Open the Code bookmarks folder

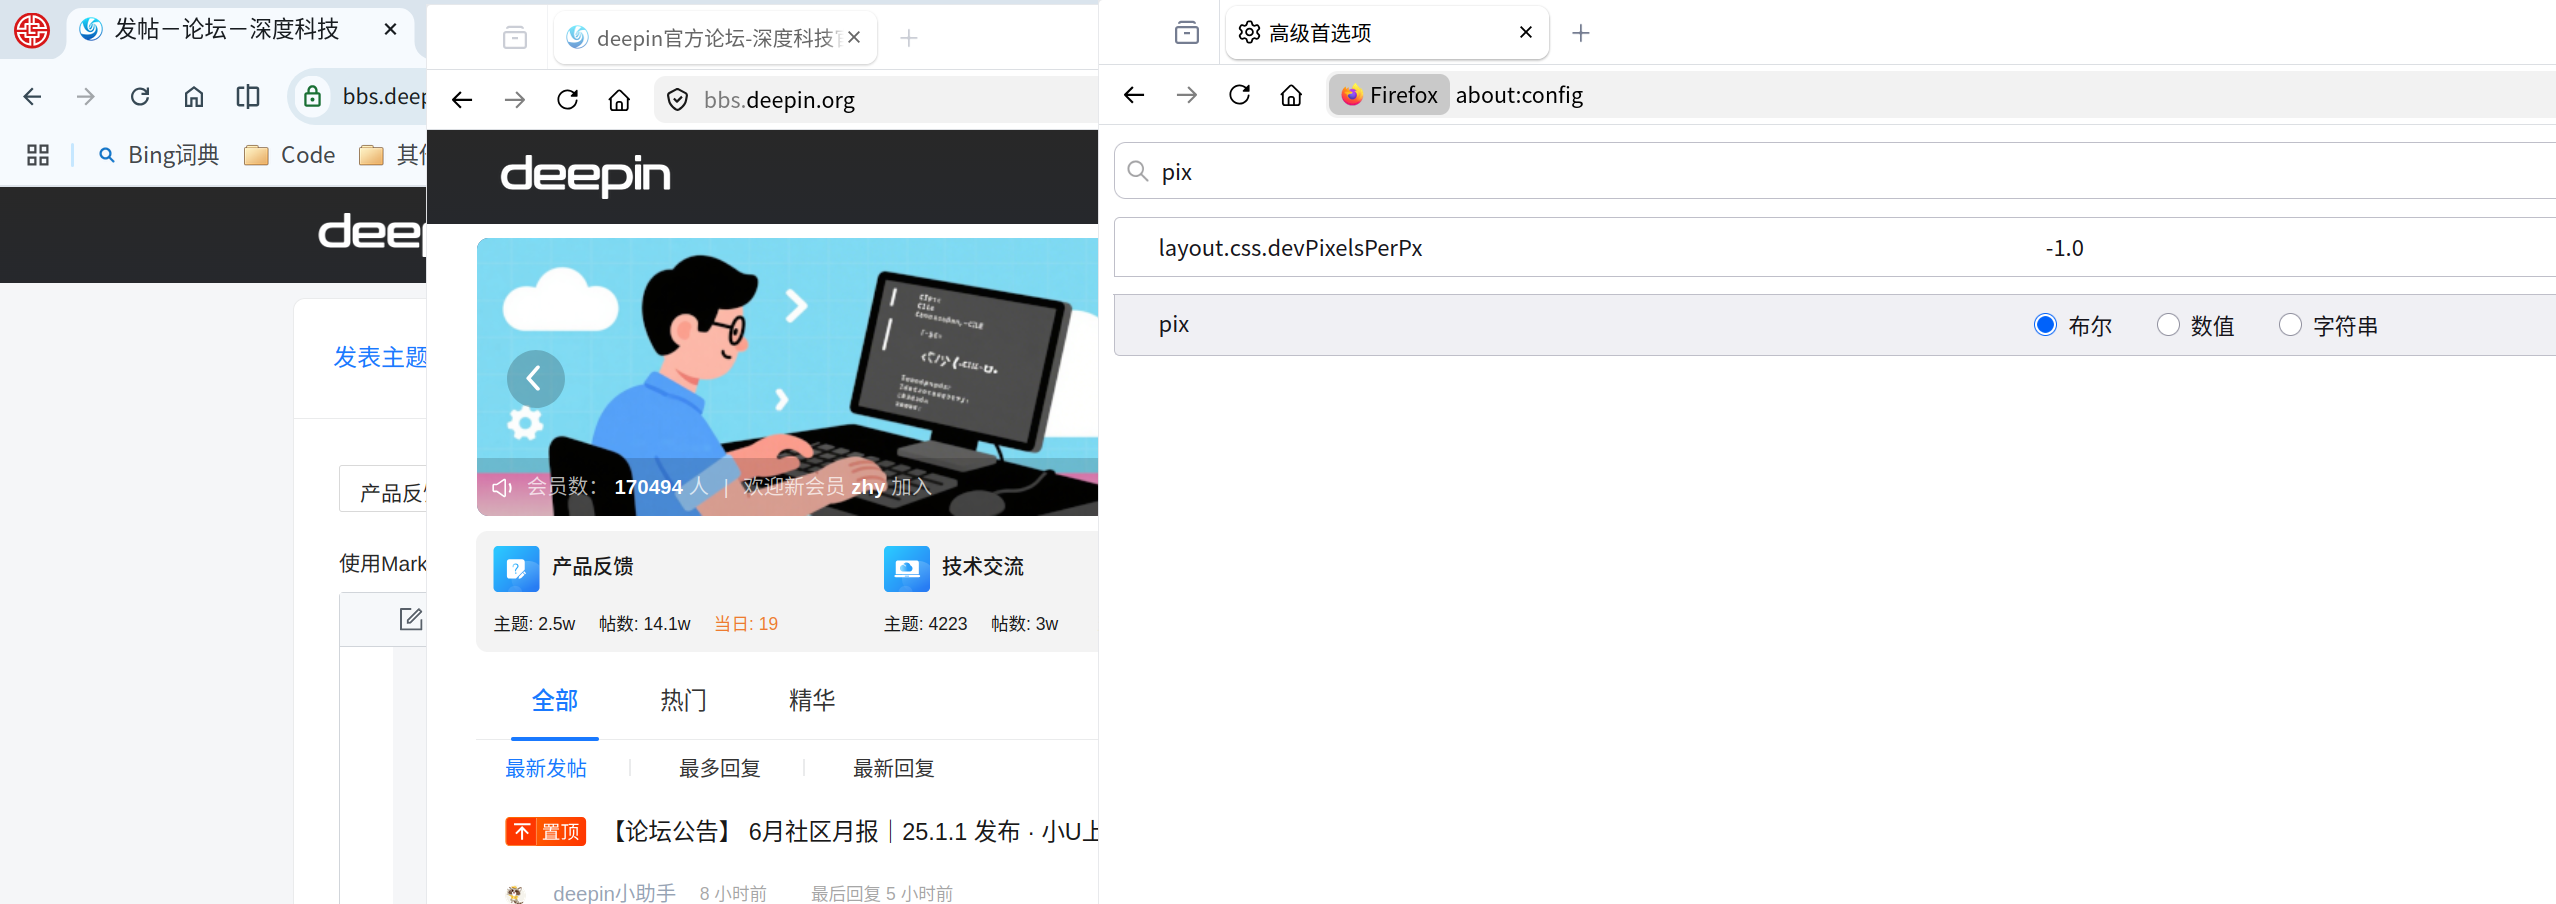pos(290,155)
